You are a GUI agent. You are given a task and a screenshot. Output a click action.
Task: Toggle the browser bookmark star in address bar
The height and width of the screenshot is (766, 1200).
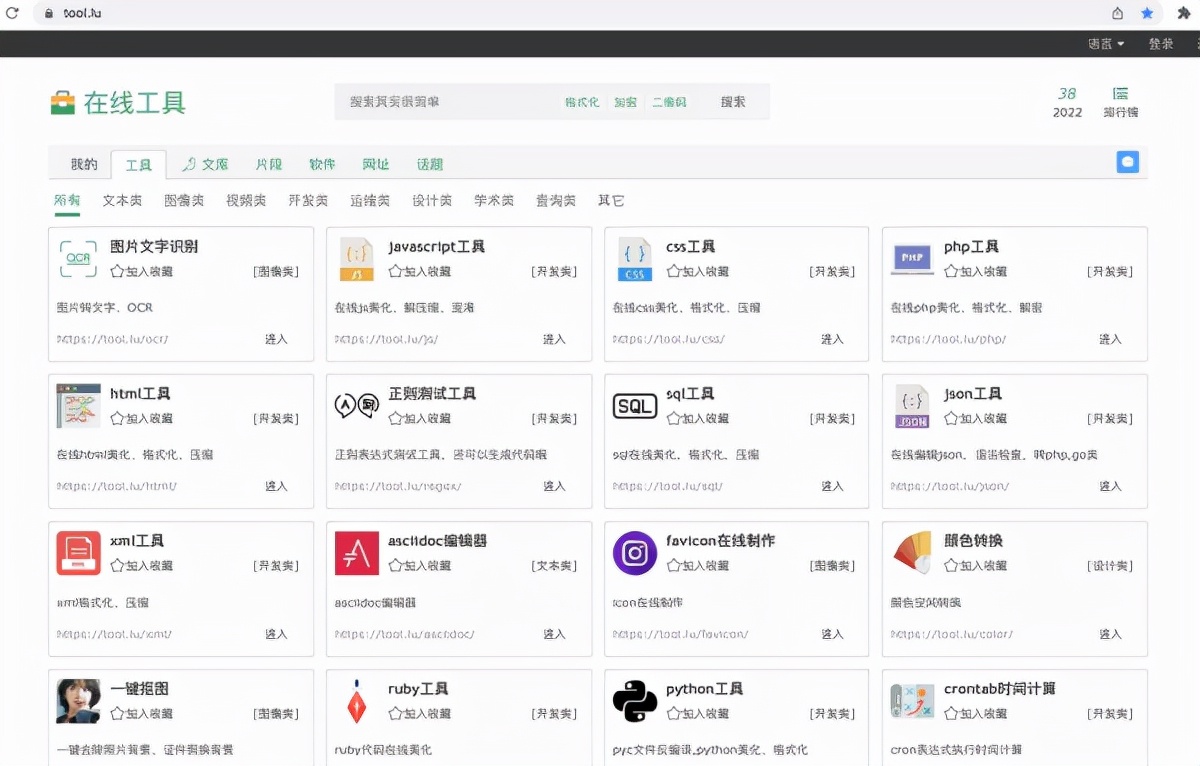click(x=1147, y=13)
